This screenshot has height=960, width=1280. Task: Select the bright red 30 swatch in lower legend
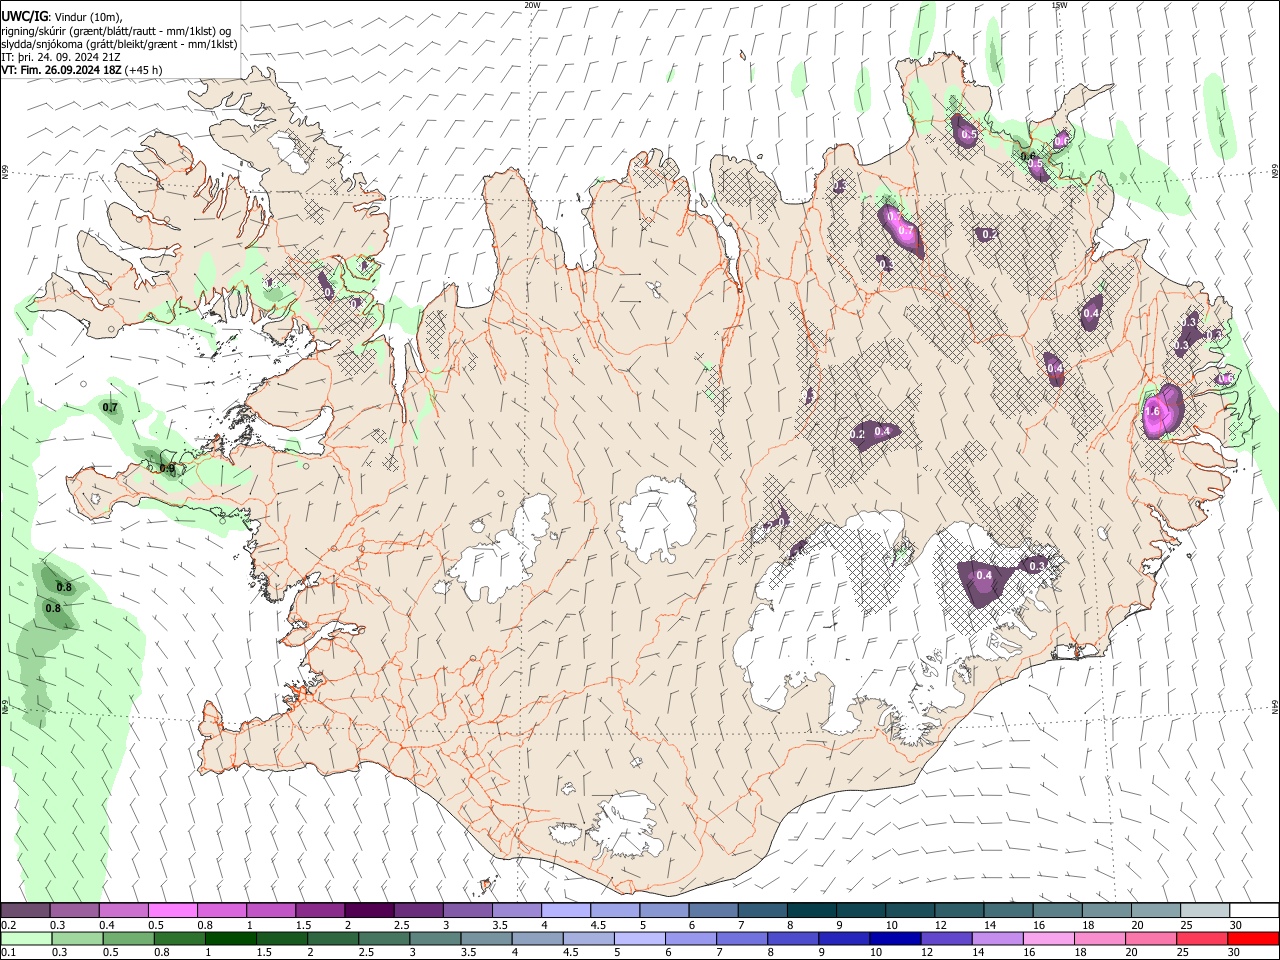1253,938
